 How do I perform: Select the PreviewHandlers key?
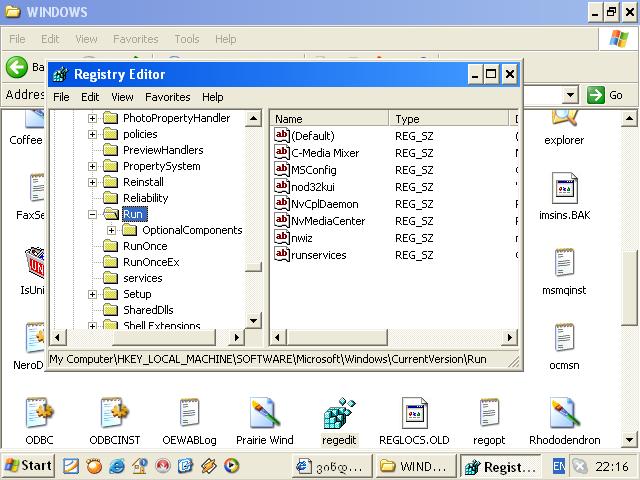163,150
